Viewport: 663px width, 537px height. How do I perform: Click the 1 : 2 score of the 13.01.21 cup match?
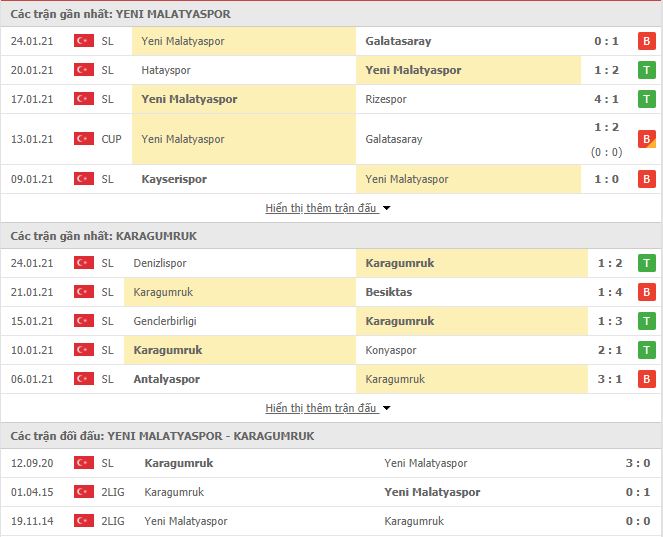pos(606,127)
